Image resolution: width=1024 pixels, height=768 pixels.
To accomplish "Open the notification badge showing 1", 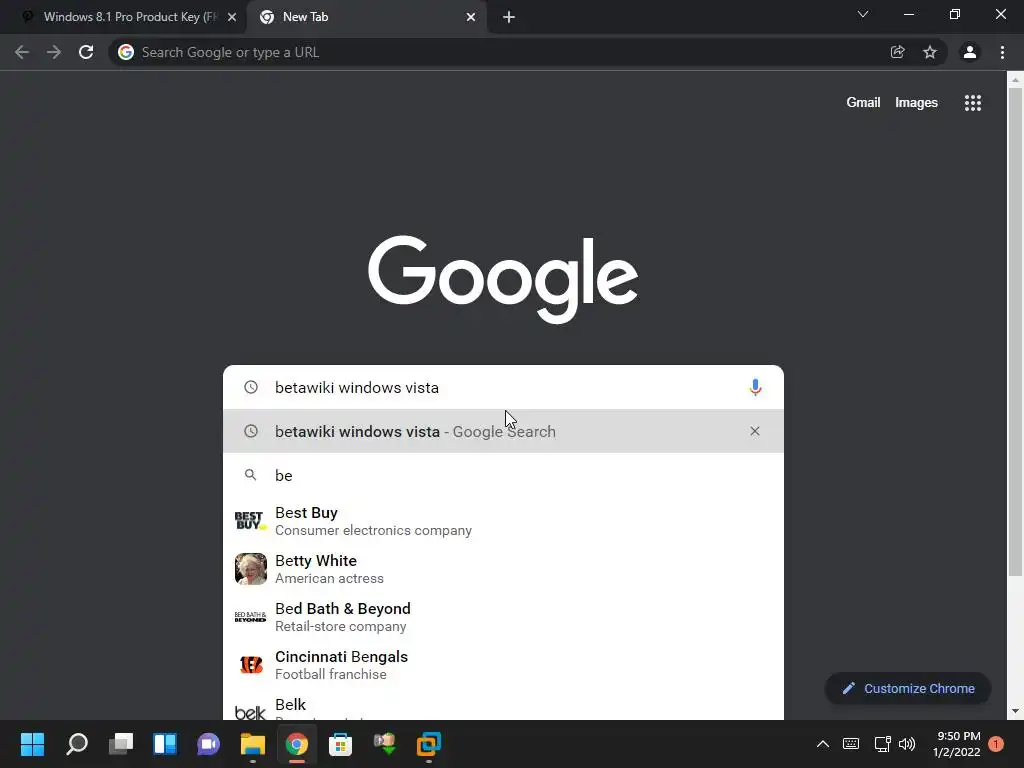I will (996, 744).
